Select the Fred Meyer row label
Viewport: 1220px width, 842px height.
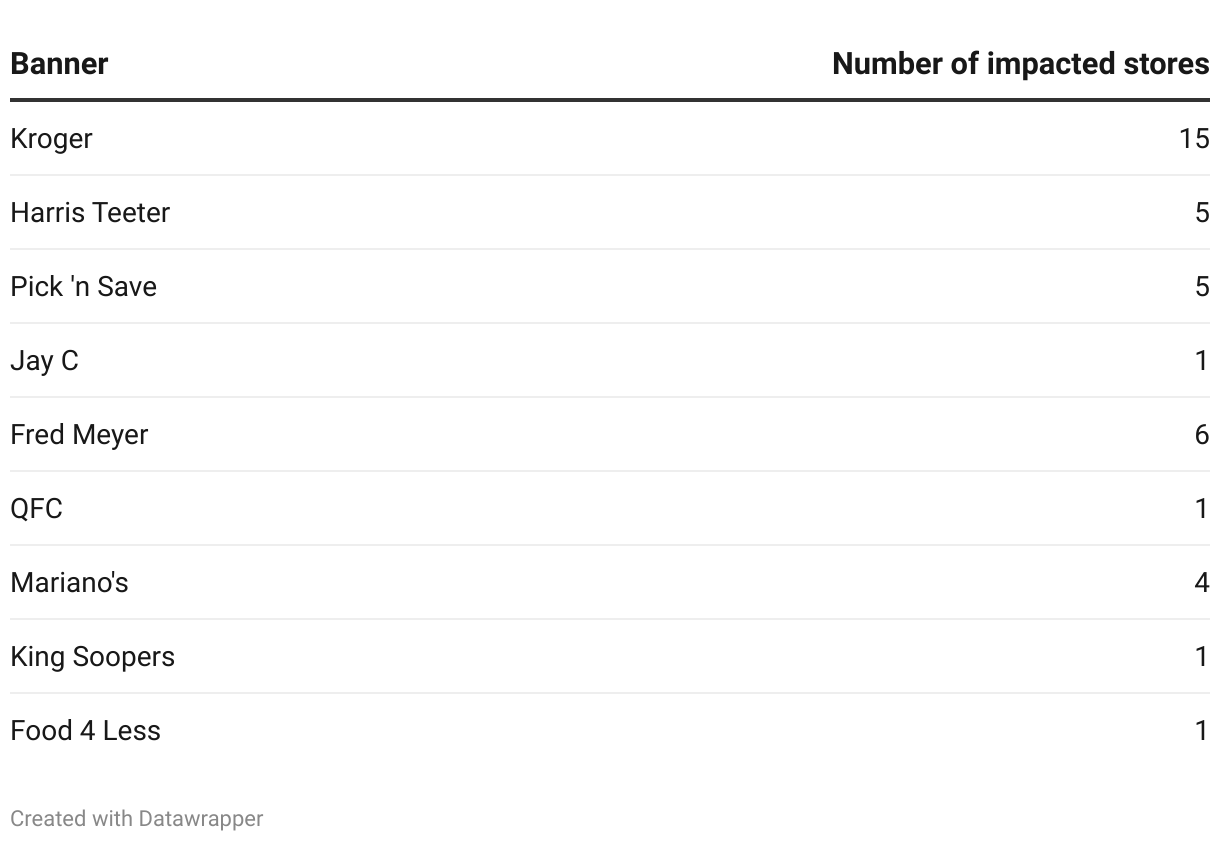pos(79,434)
